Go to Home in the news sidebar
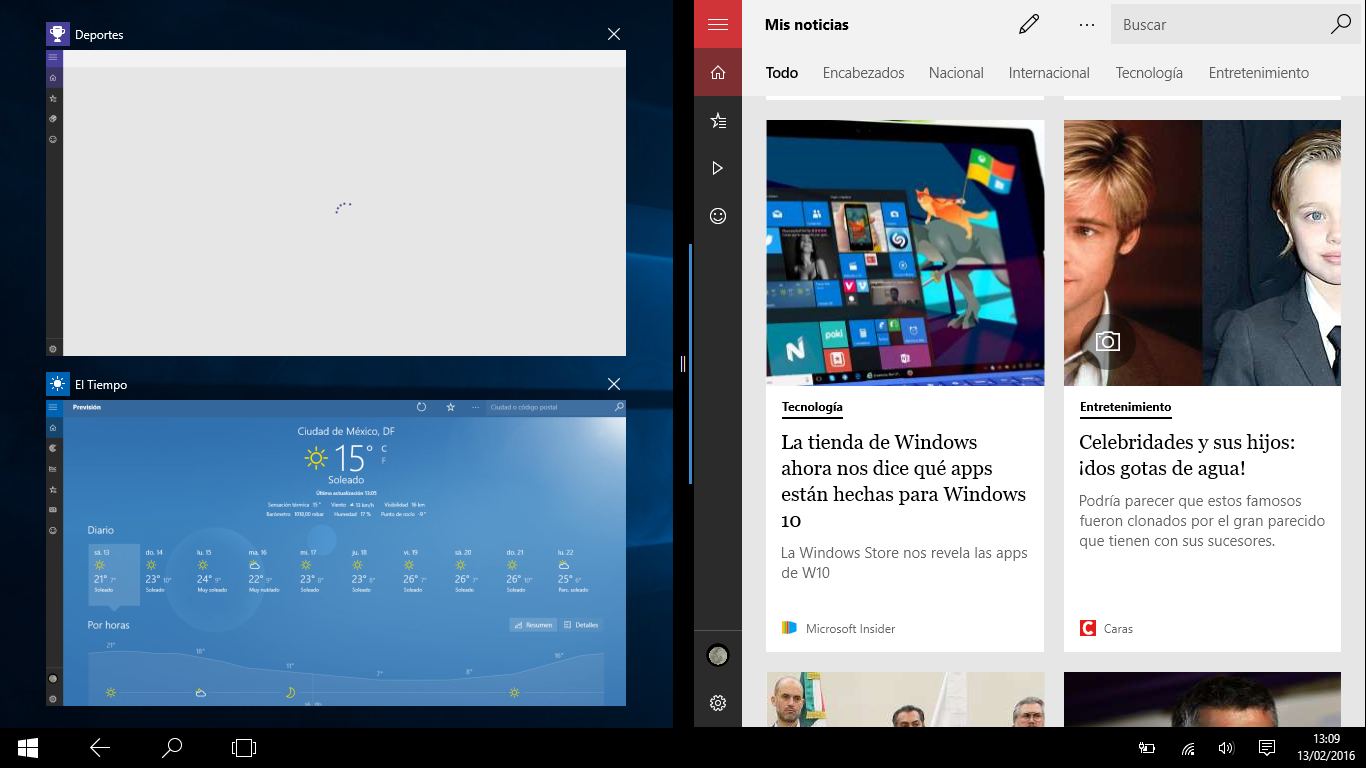The image size is (1366, 768). 717,73
